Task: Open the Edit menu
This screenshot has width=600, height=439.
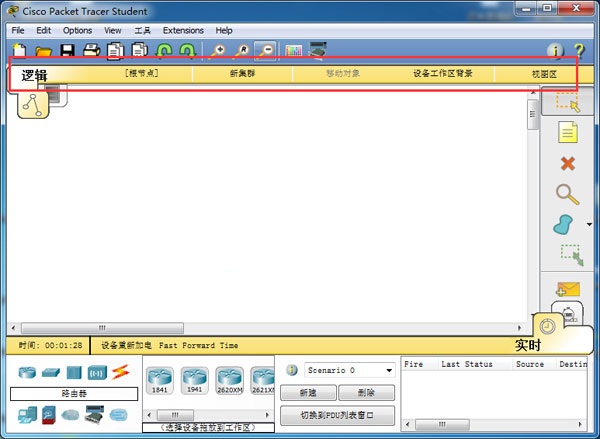Action: [x=44, y=30]
